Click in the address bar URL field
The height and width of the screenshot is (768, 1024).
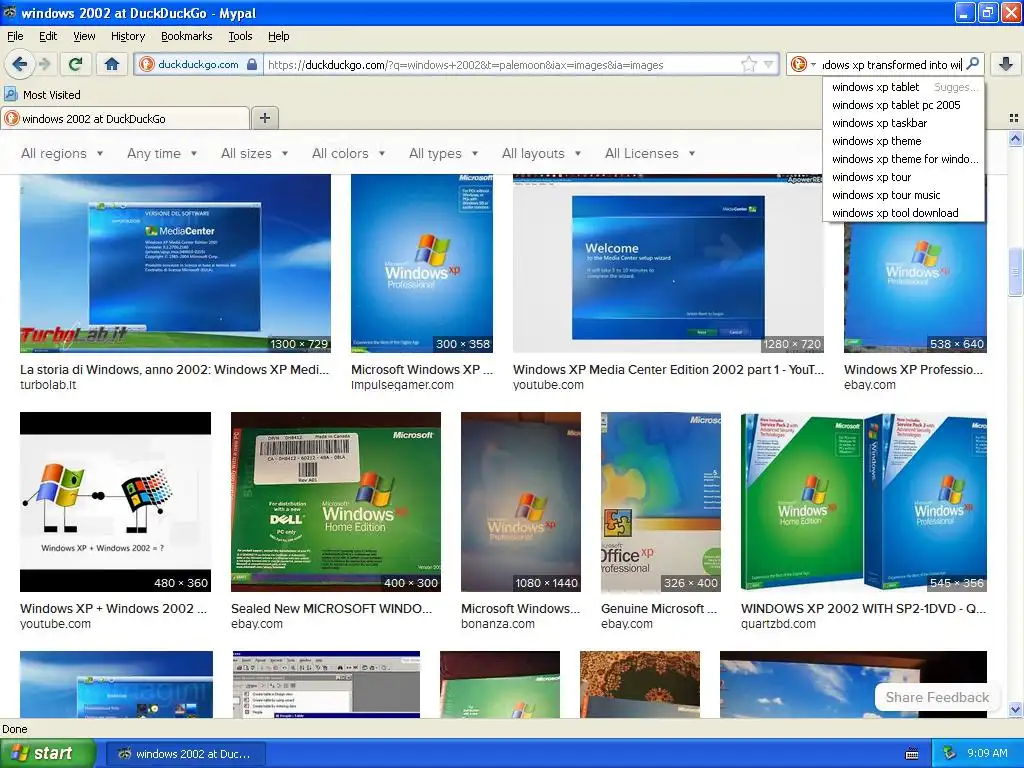click(502, 64)
